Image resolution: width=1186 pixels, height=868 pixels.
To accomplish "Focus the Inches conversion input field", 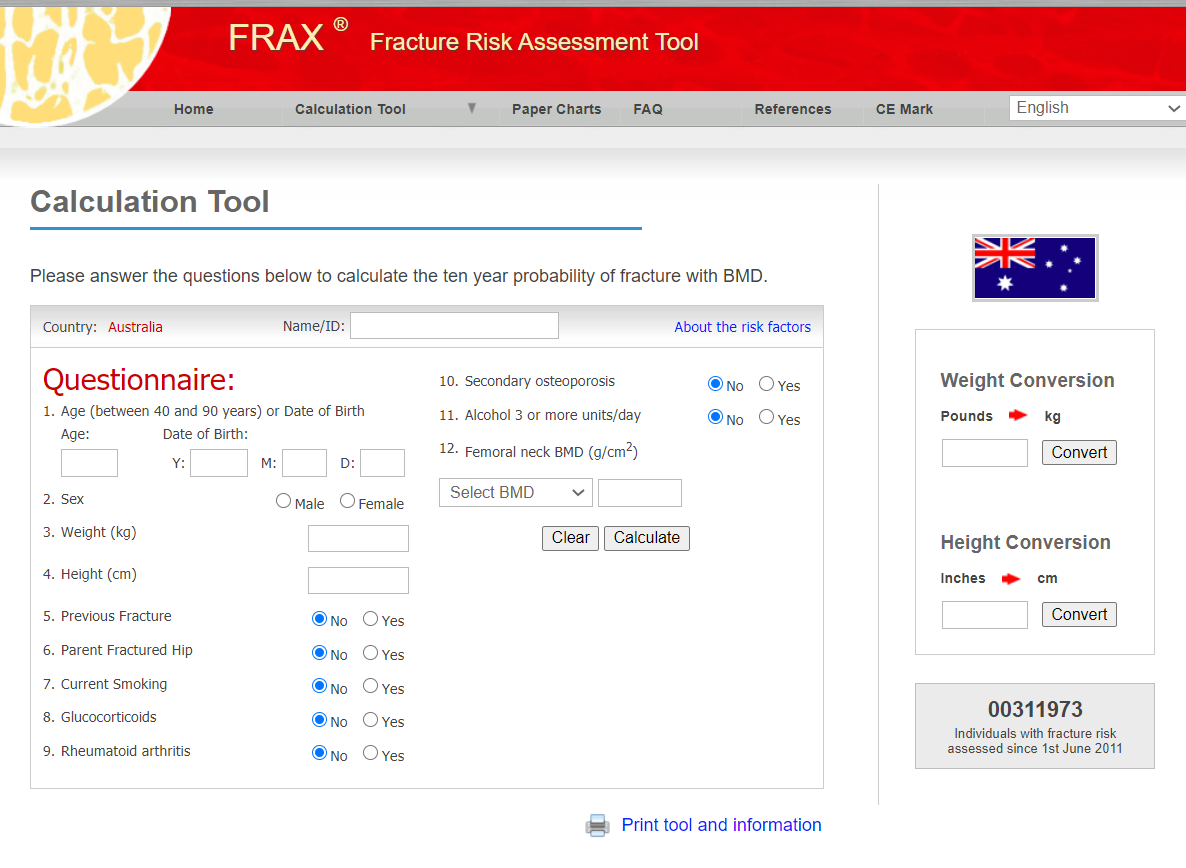I will click(x=985, y=615).
